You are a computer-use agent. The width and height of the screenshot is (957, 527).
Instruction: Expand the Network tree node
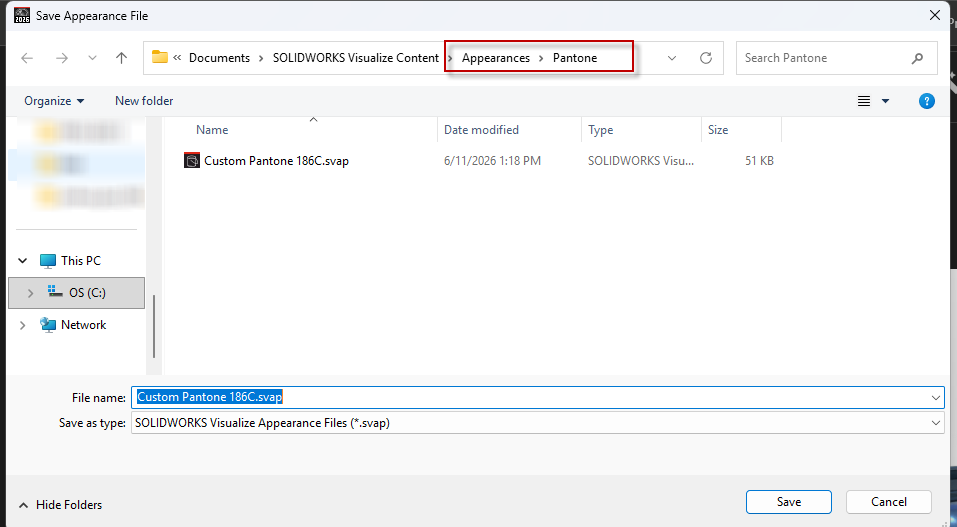click(x=23, y=325)
